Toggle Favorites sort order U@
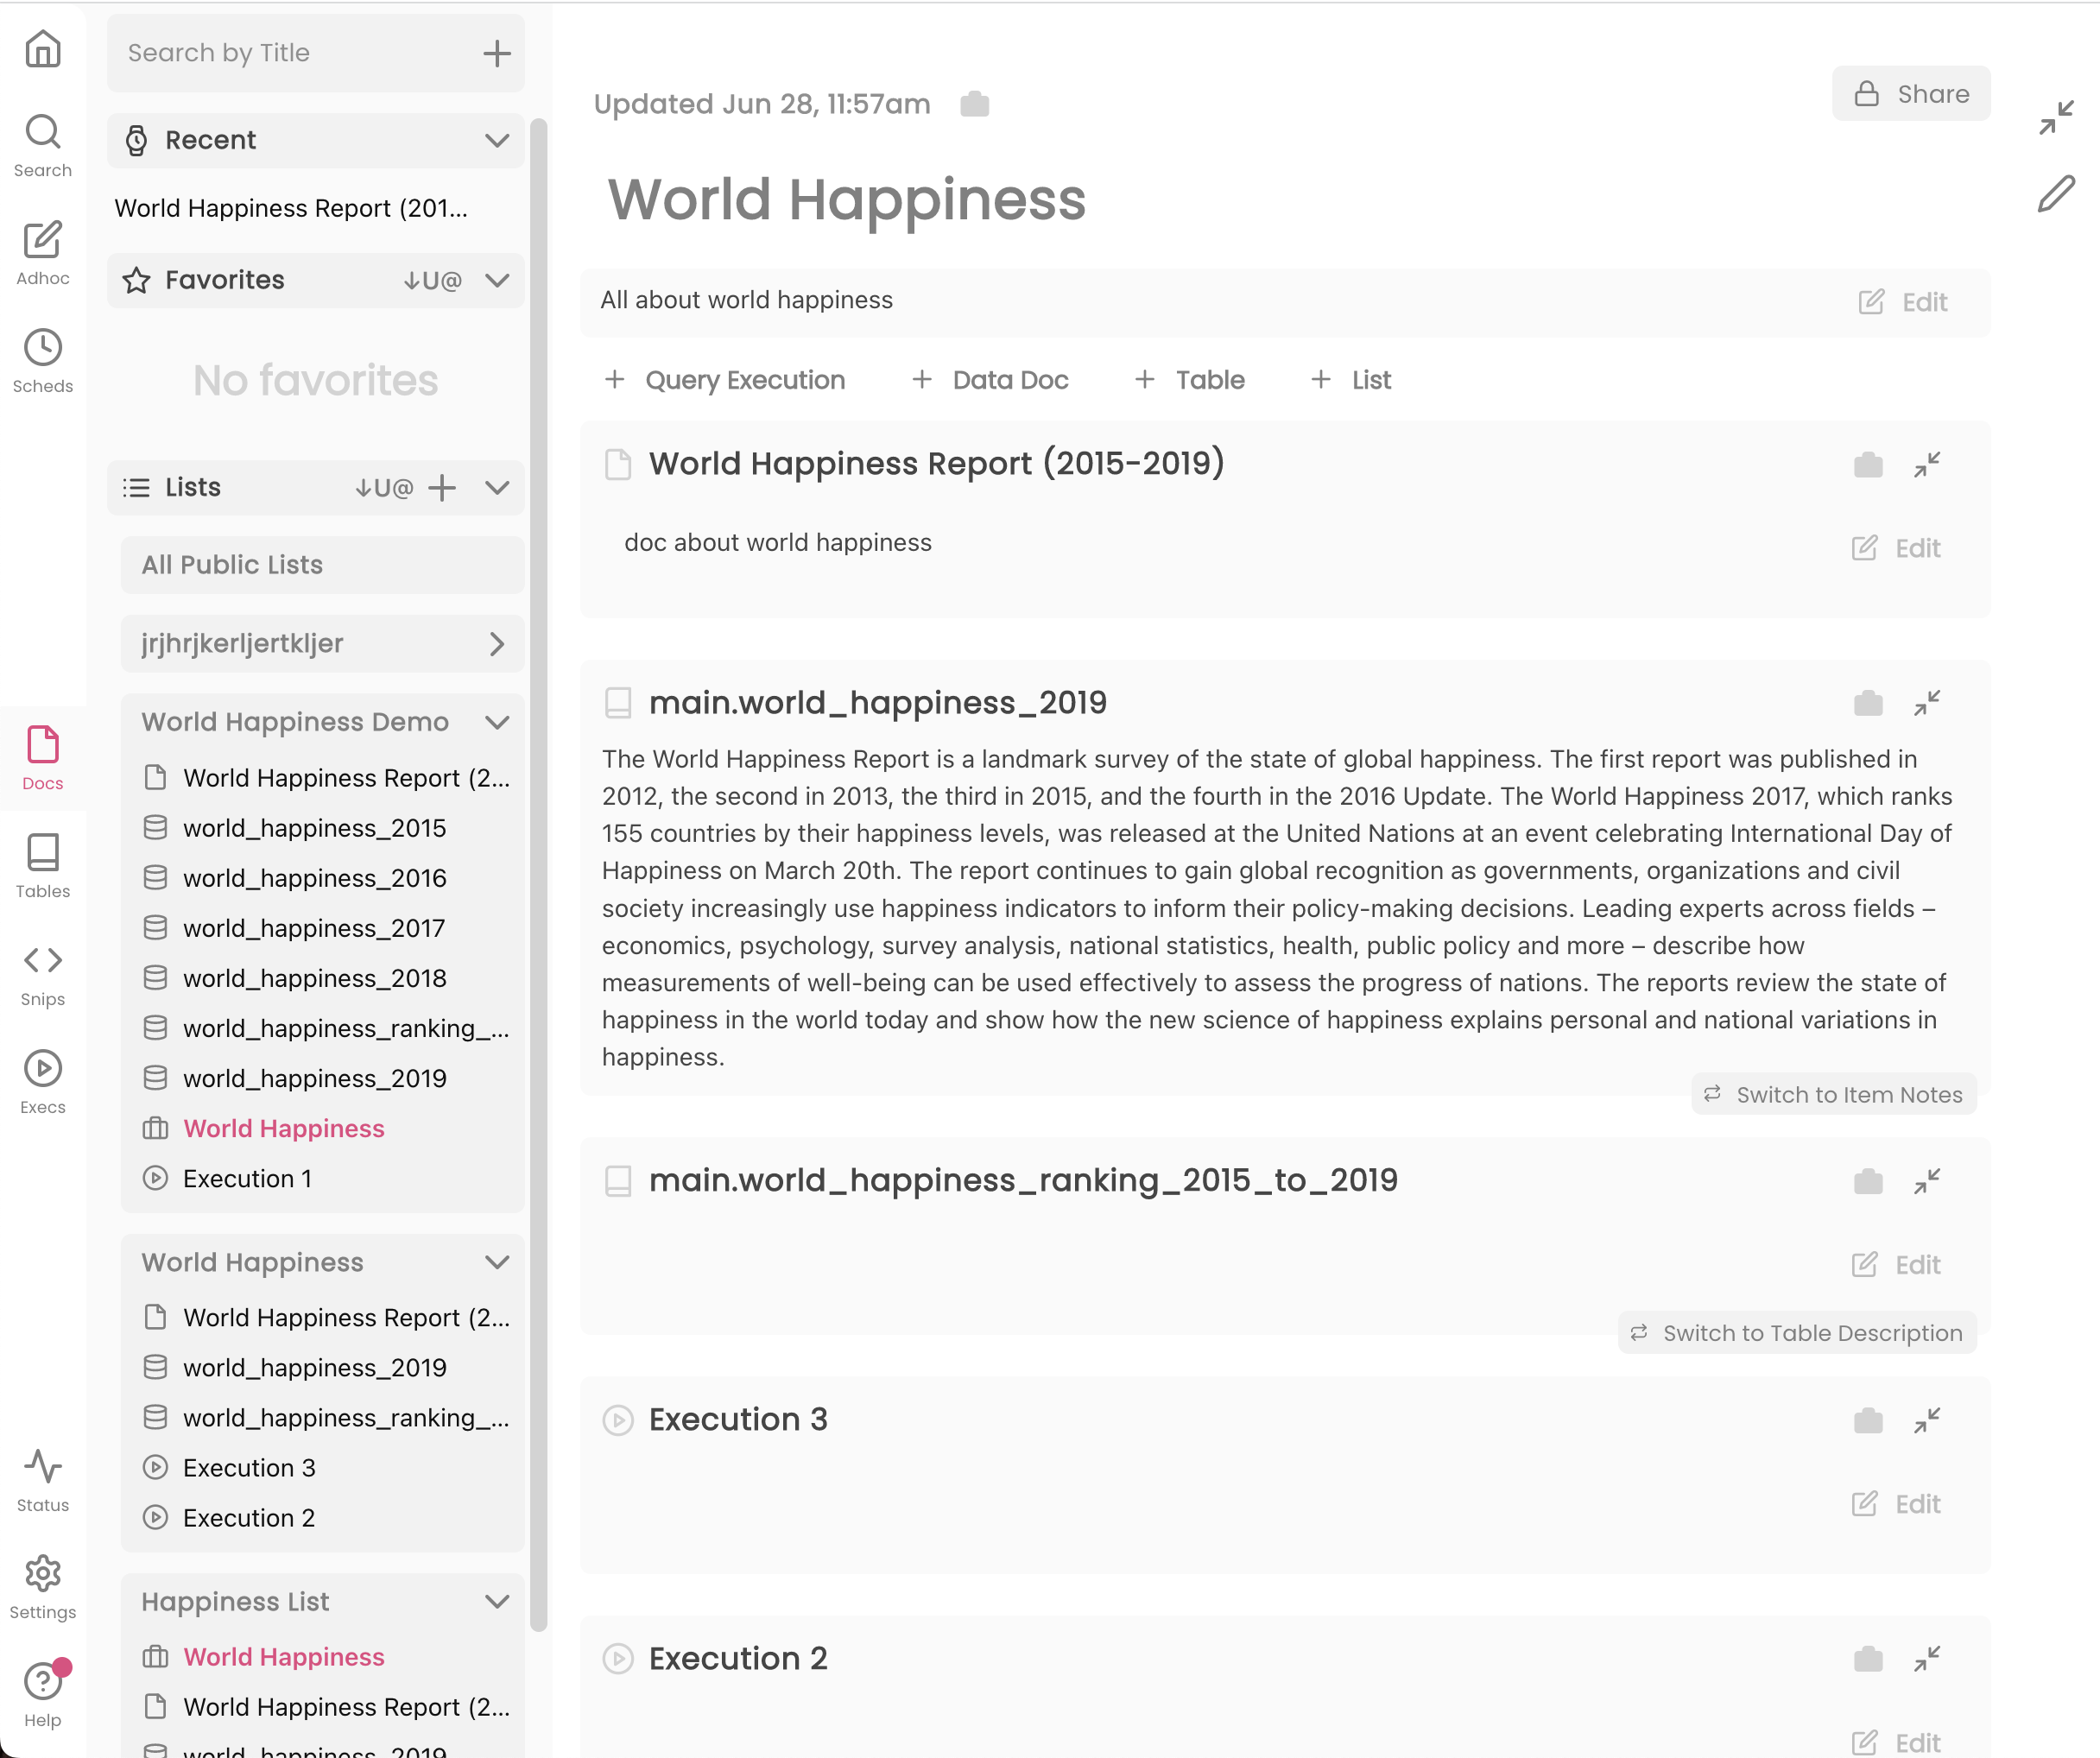 (432, 281)
